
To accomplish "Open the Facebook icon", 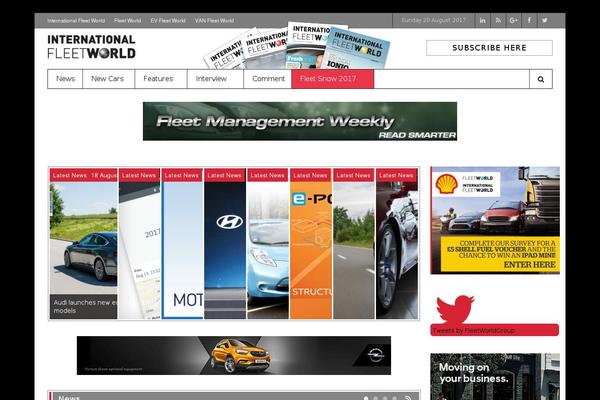I will tap(529, 20).
